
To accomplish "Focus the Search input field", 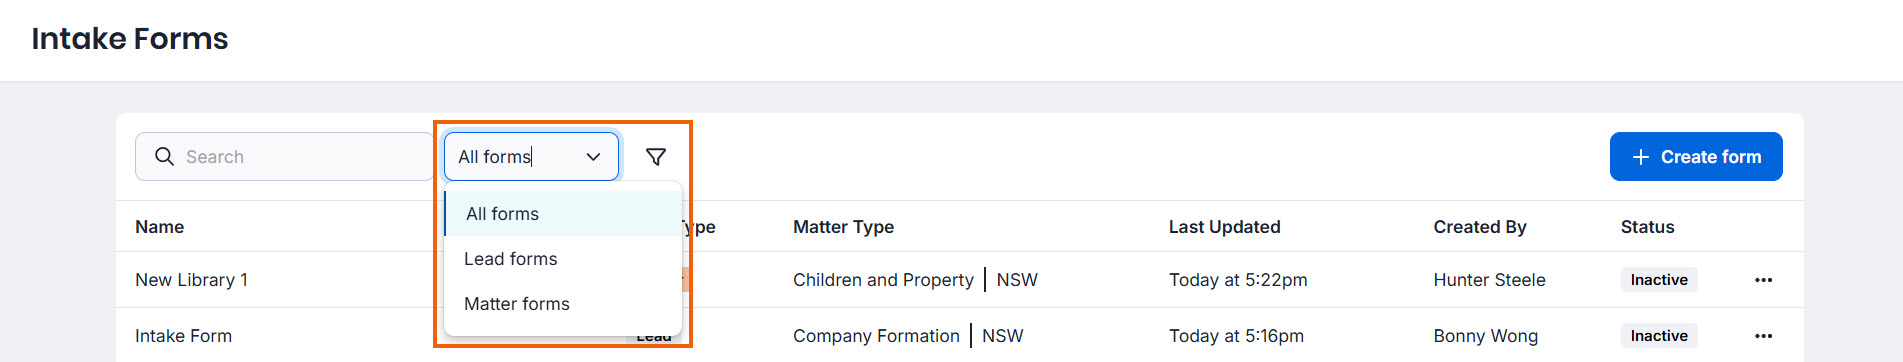I will (284, 157).
